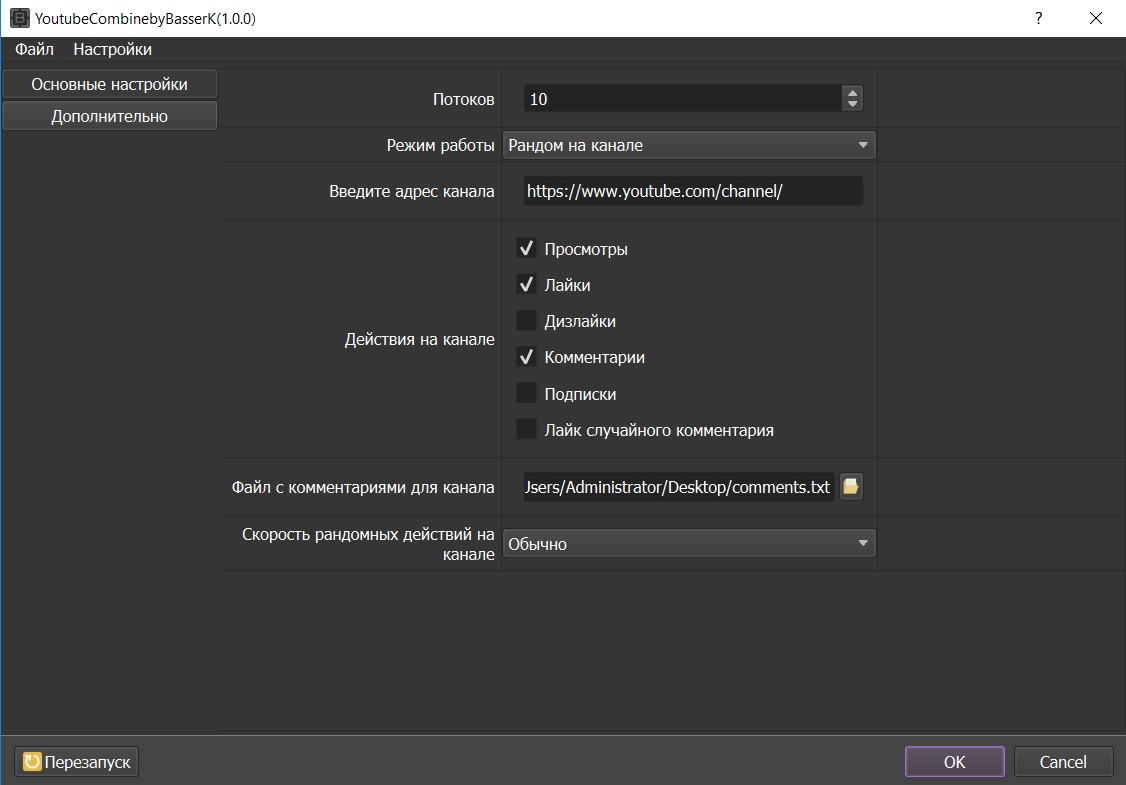
Task: Switch to Основные настройки tab
Action: coord(109,84)
